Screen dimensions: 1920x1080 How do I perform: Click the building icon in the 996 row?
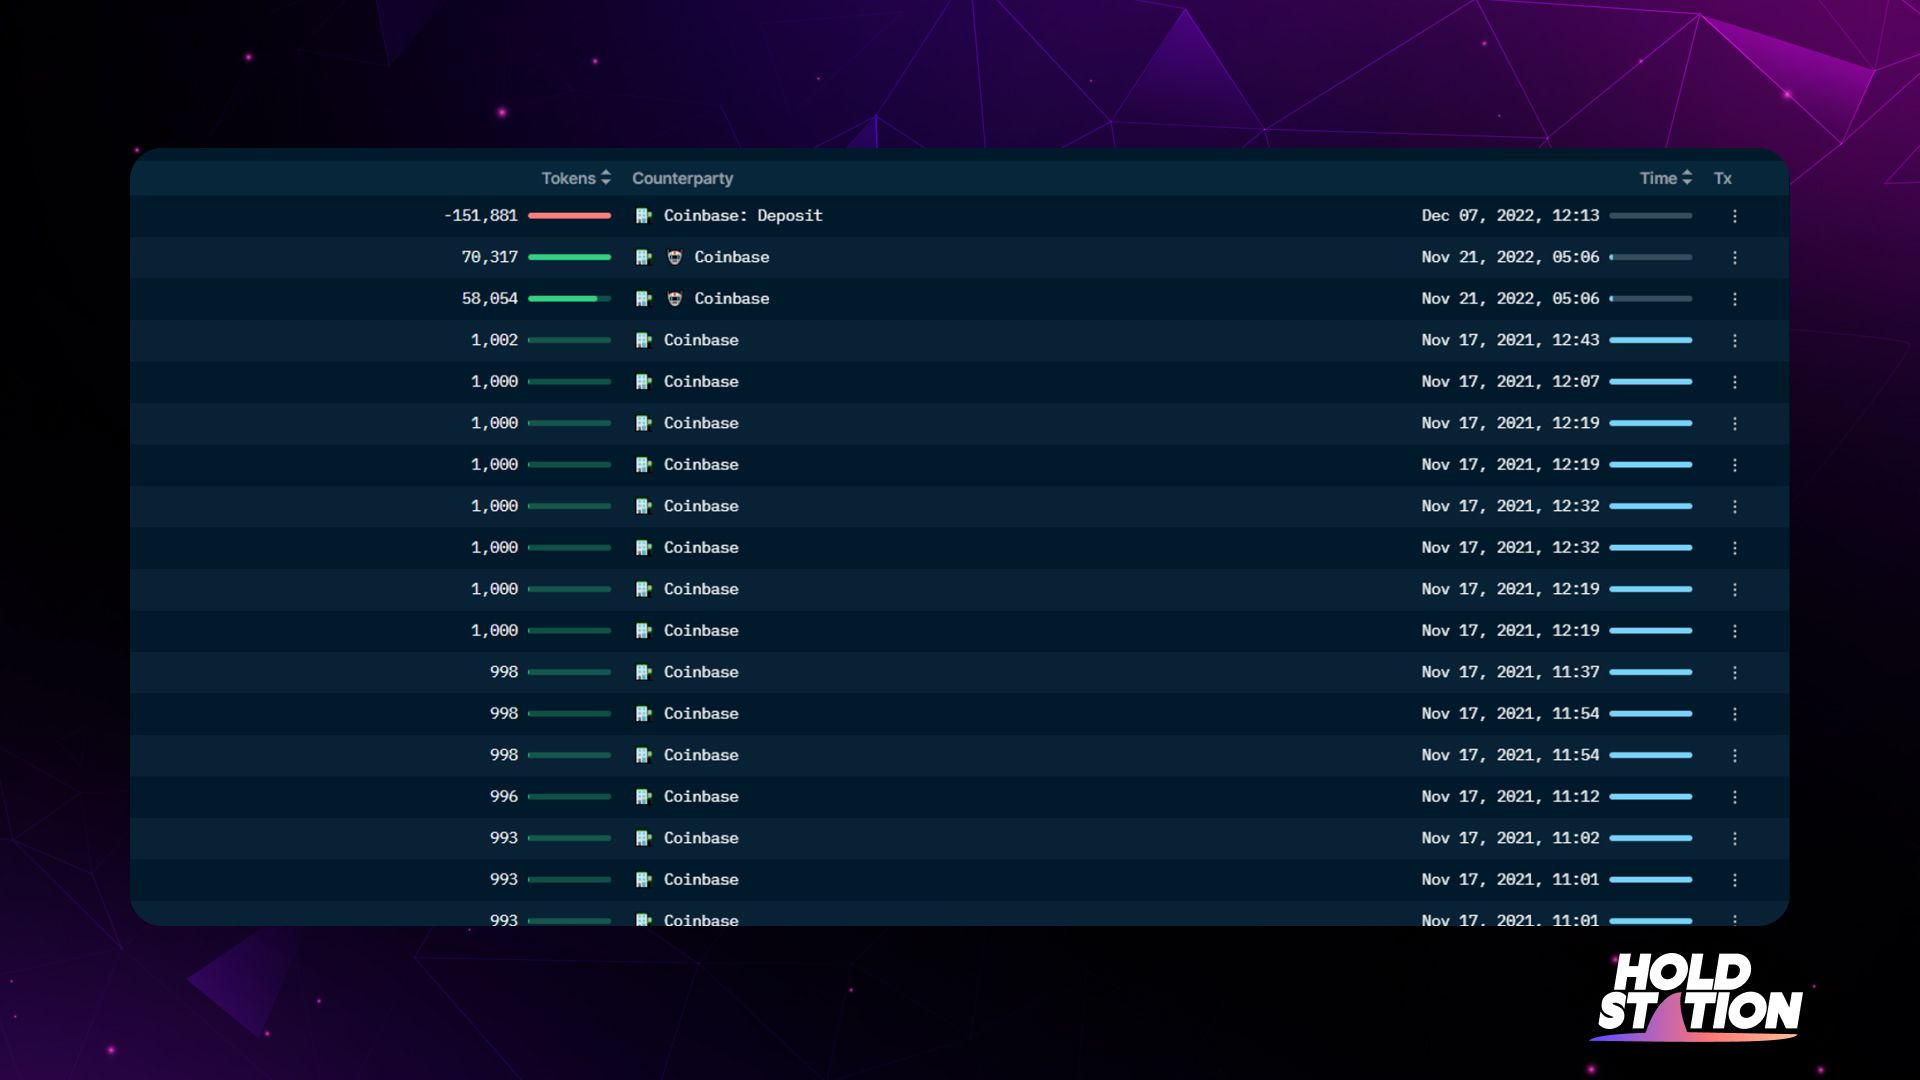coord(644,797)
